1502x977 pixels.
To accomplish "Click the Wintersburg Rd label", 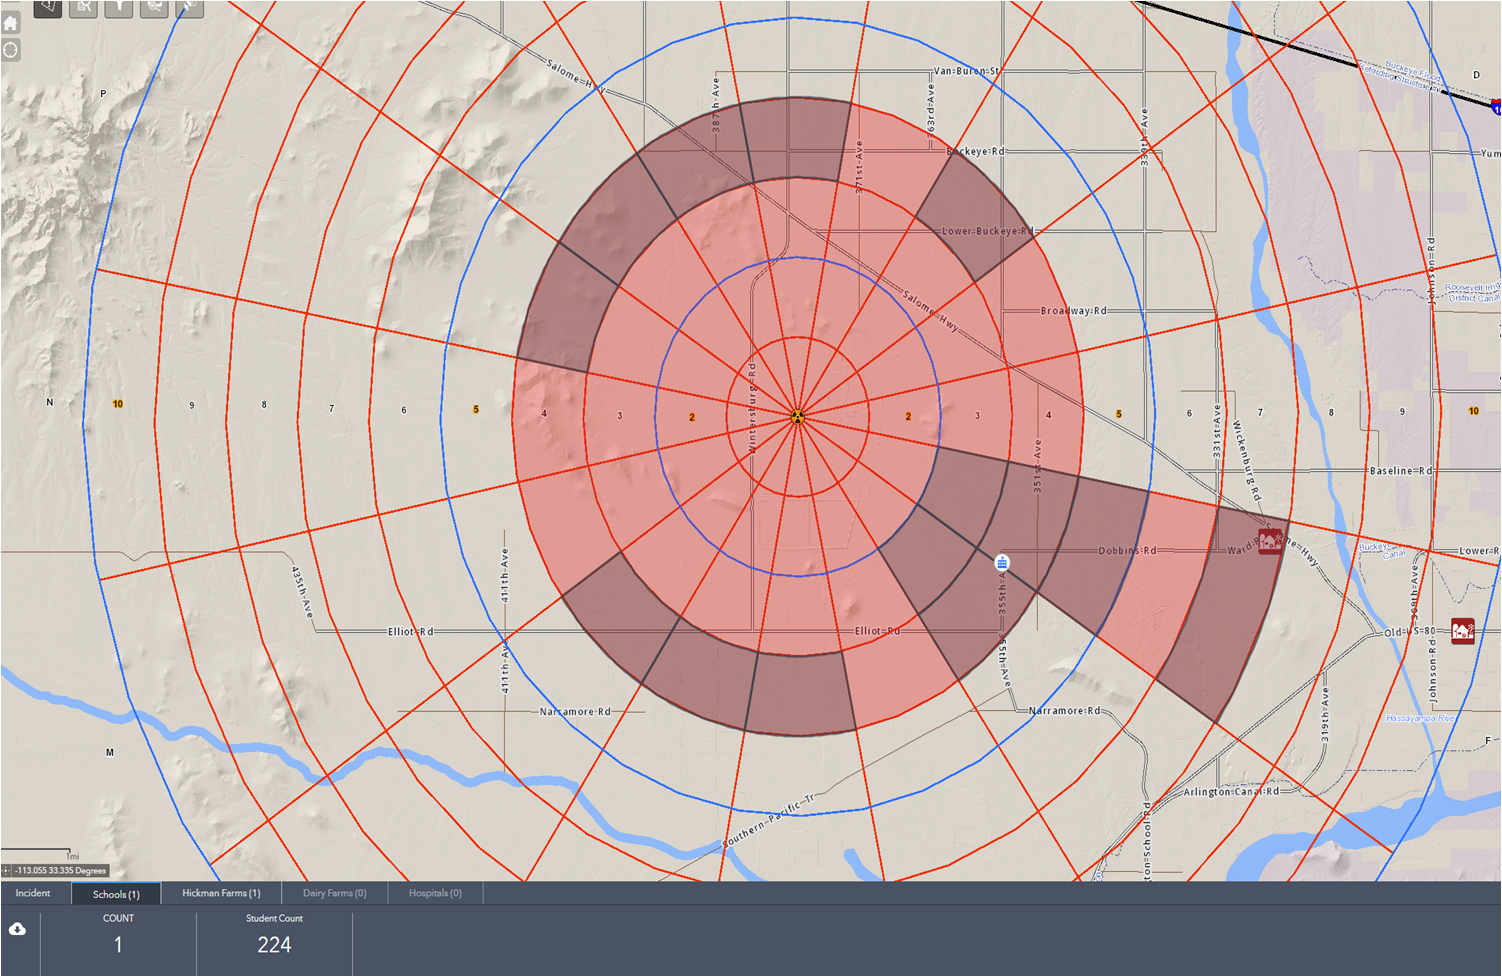I will tap(753, 407).
